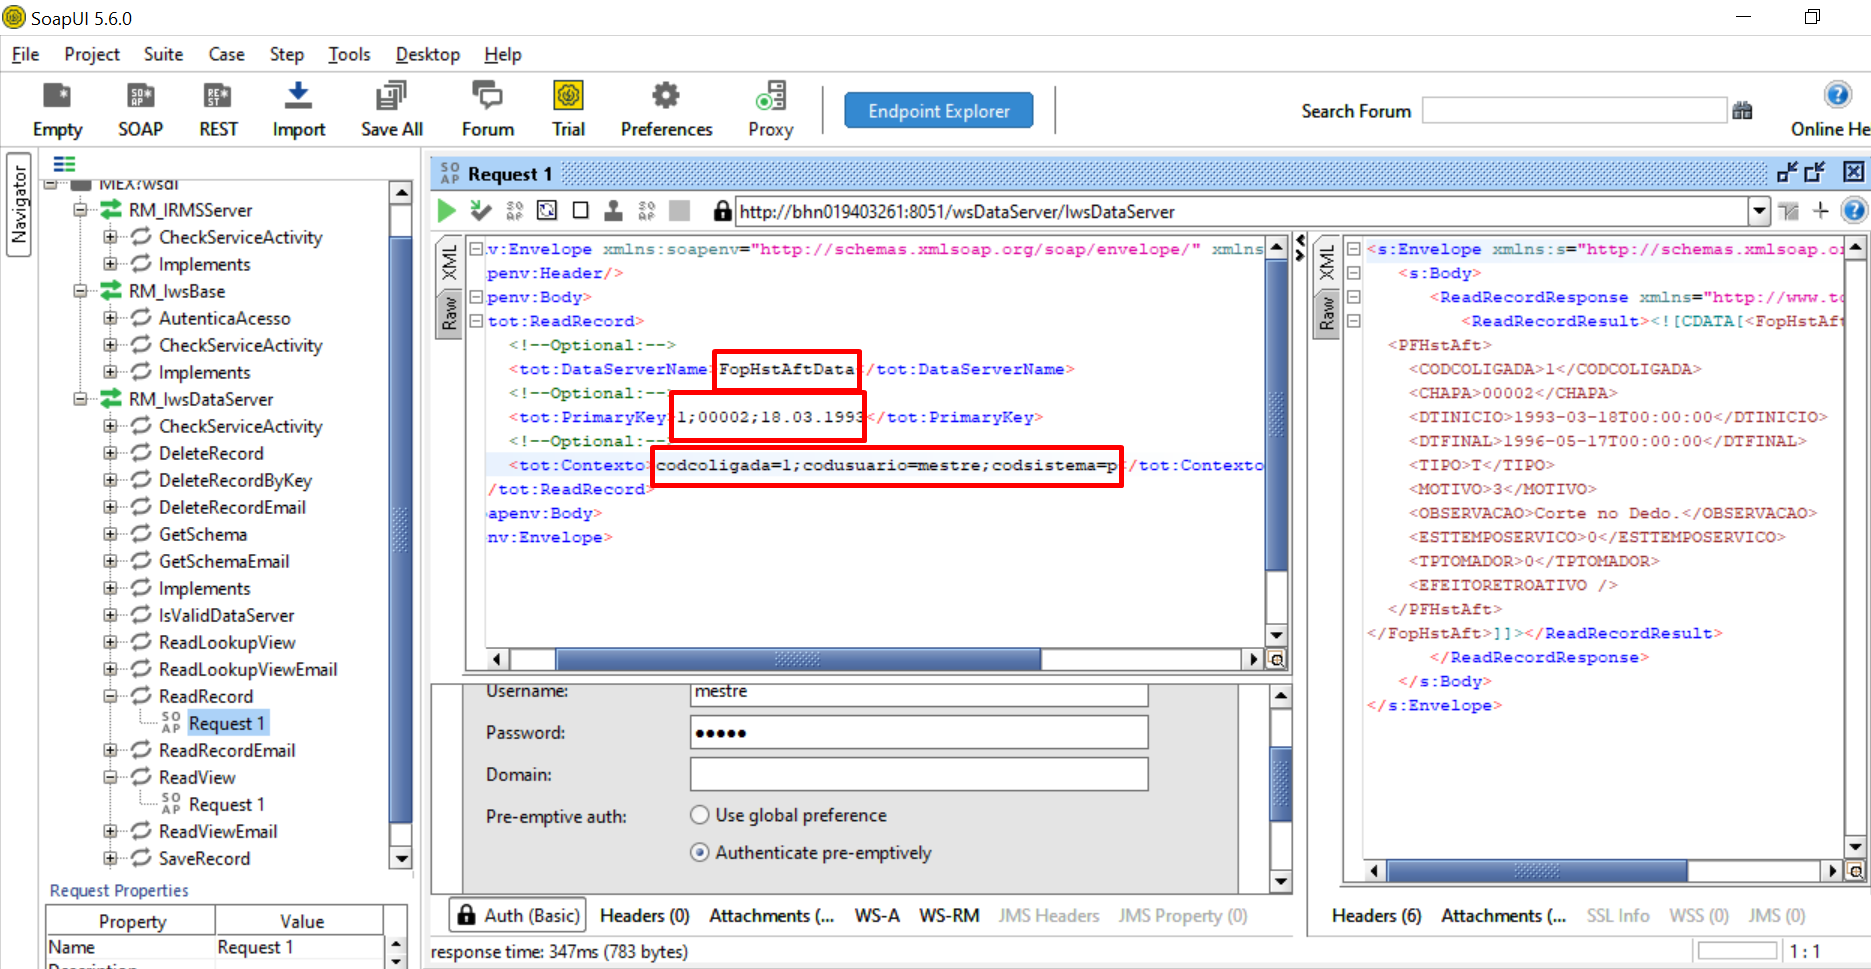Select Use global preference radio button

click(700, 815)
